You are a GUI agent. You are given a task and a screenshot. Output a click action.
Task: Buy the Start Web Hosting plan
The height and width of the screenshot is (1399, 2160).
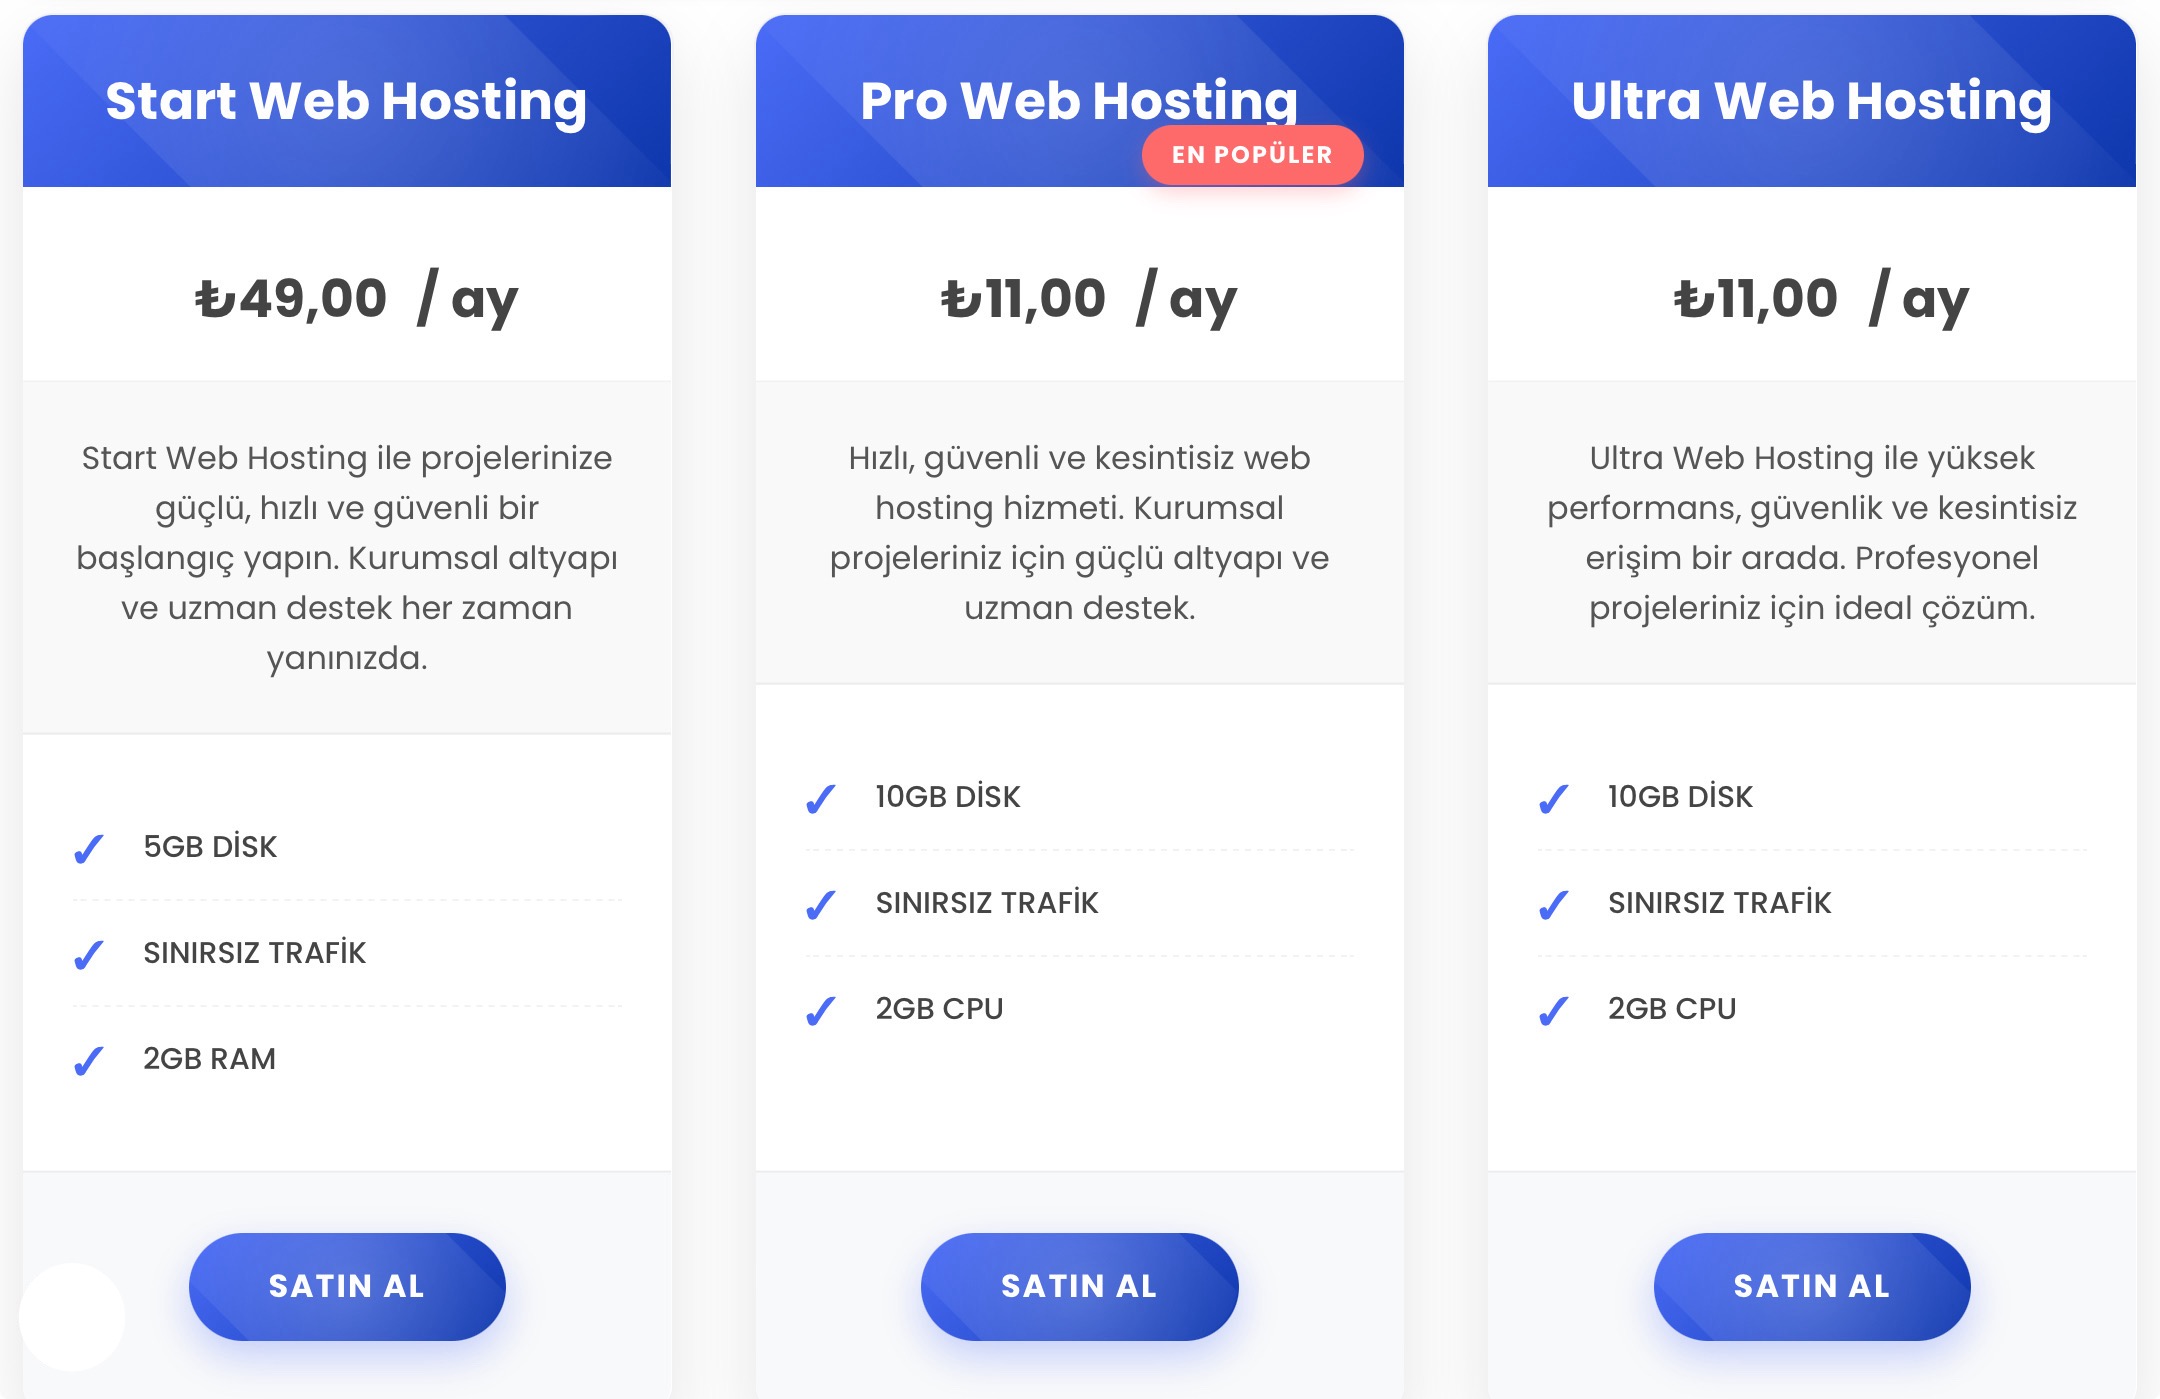[x=347, y=1286]
